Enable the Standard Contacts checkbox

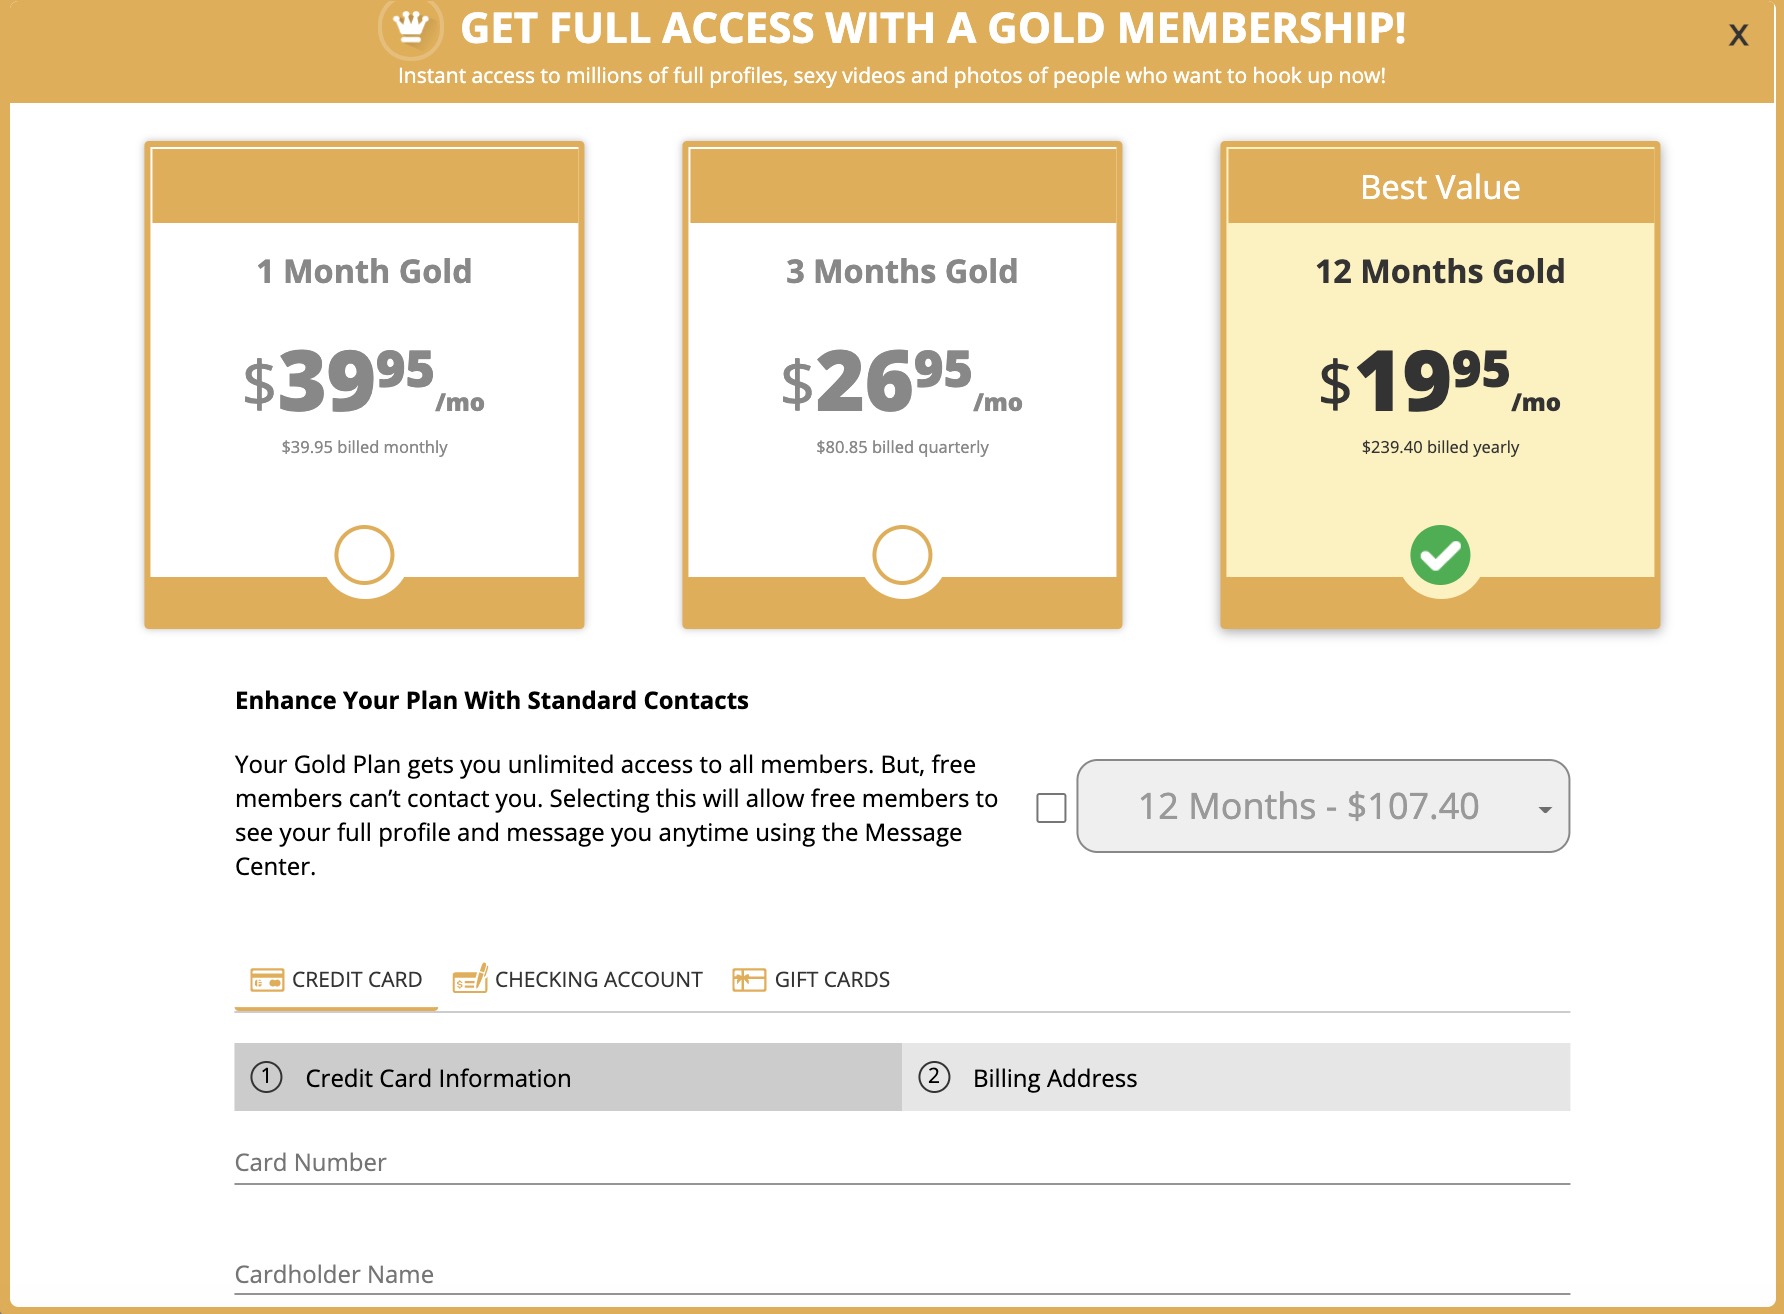1051,808
